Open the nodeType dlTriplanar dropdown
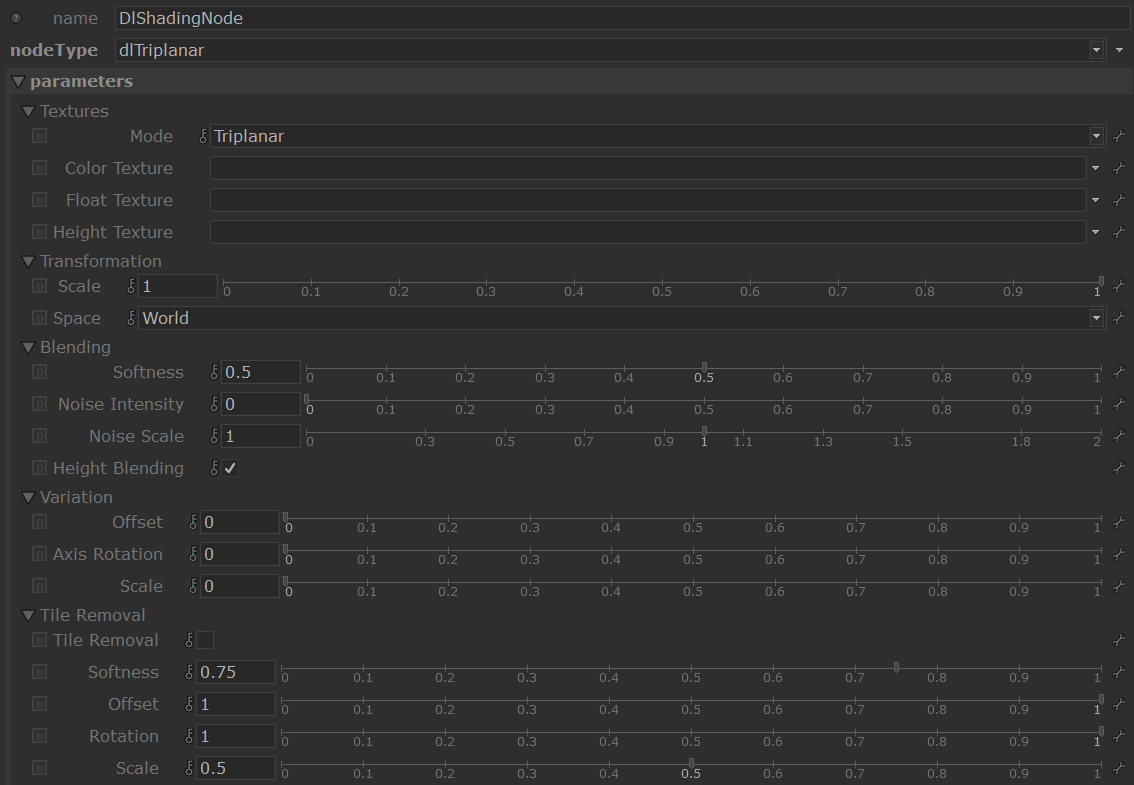 pos(1097,50)
